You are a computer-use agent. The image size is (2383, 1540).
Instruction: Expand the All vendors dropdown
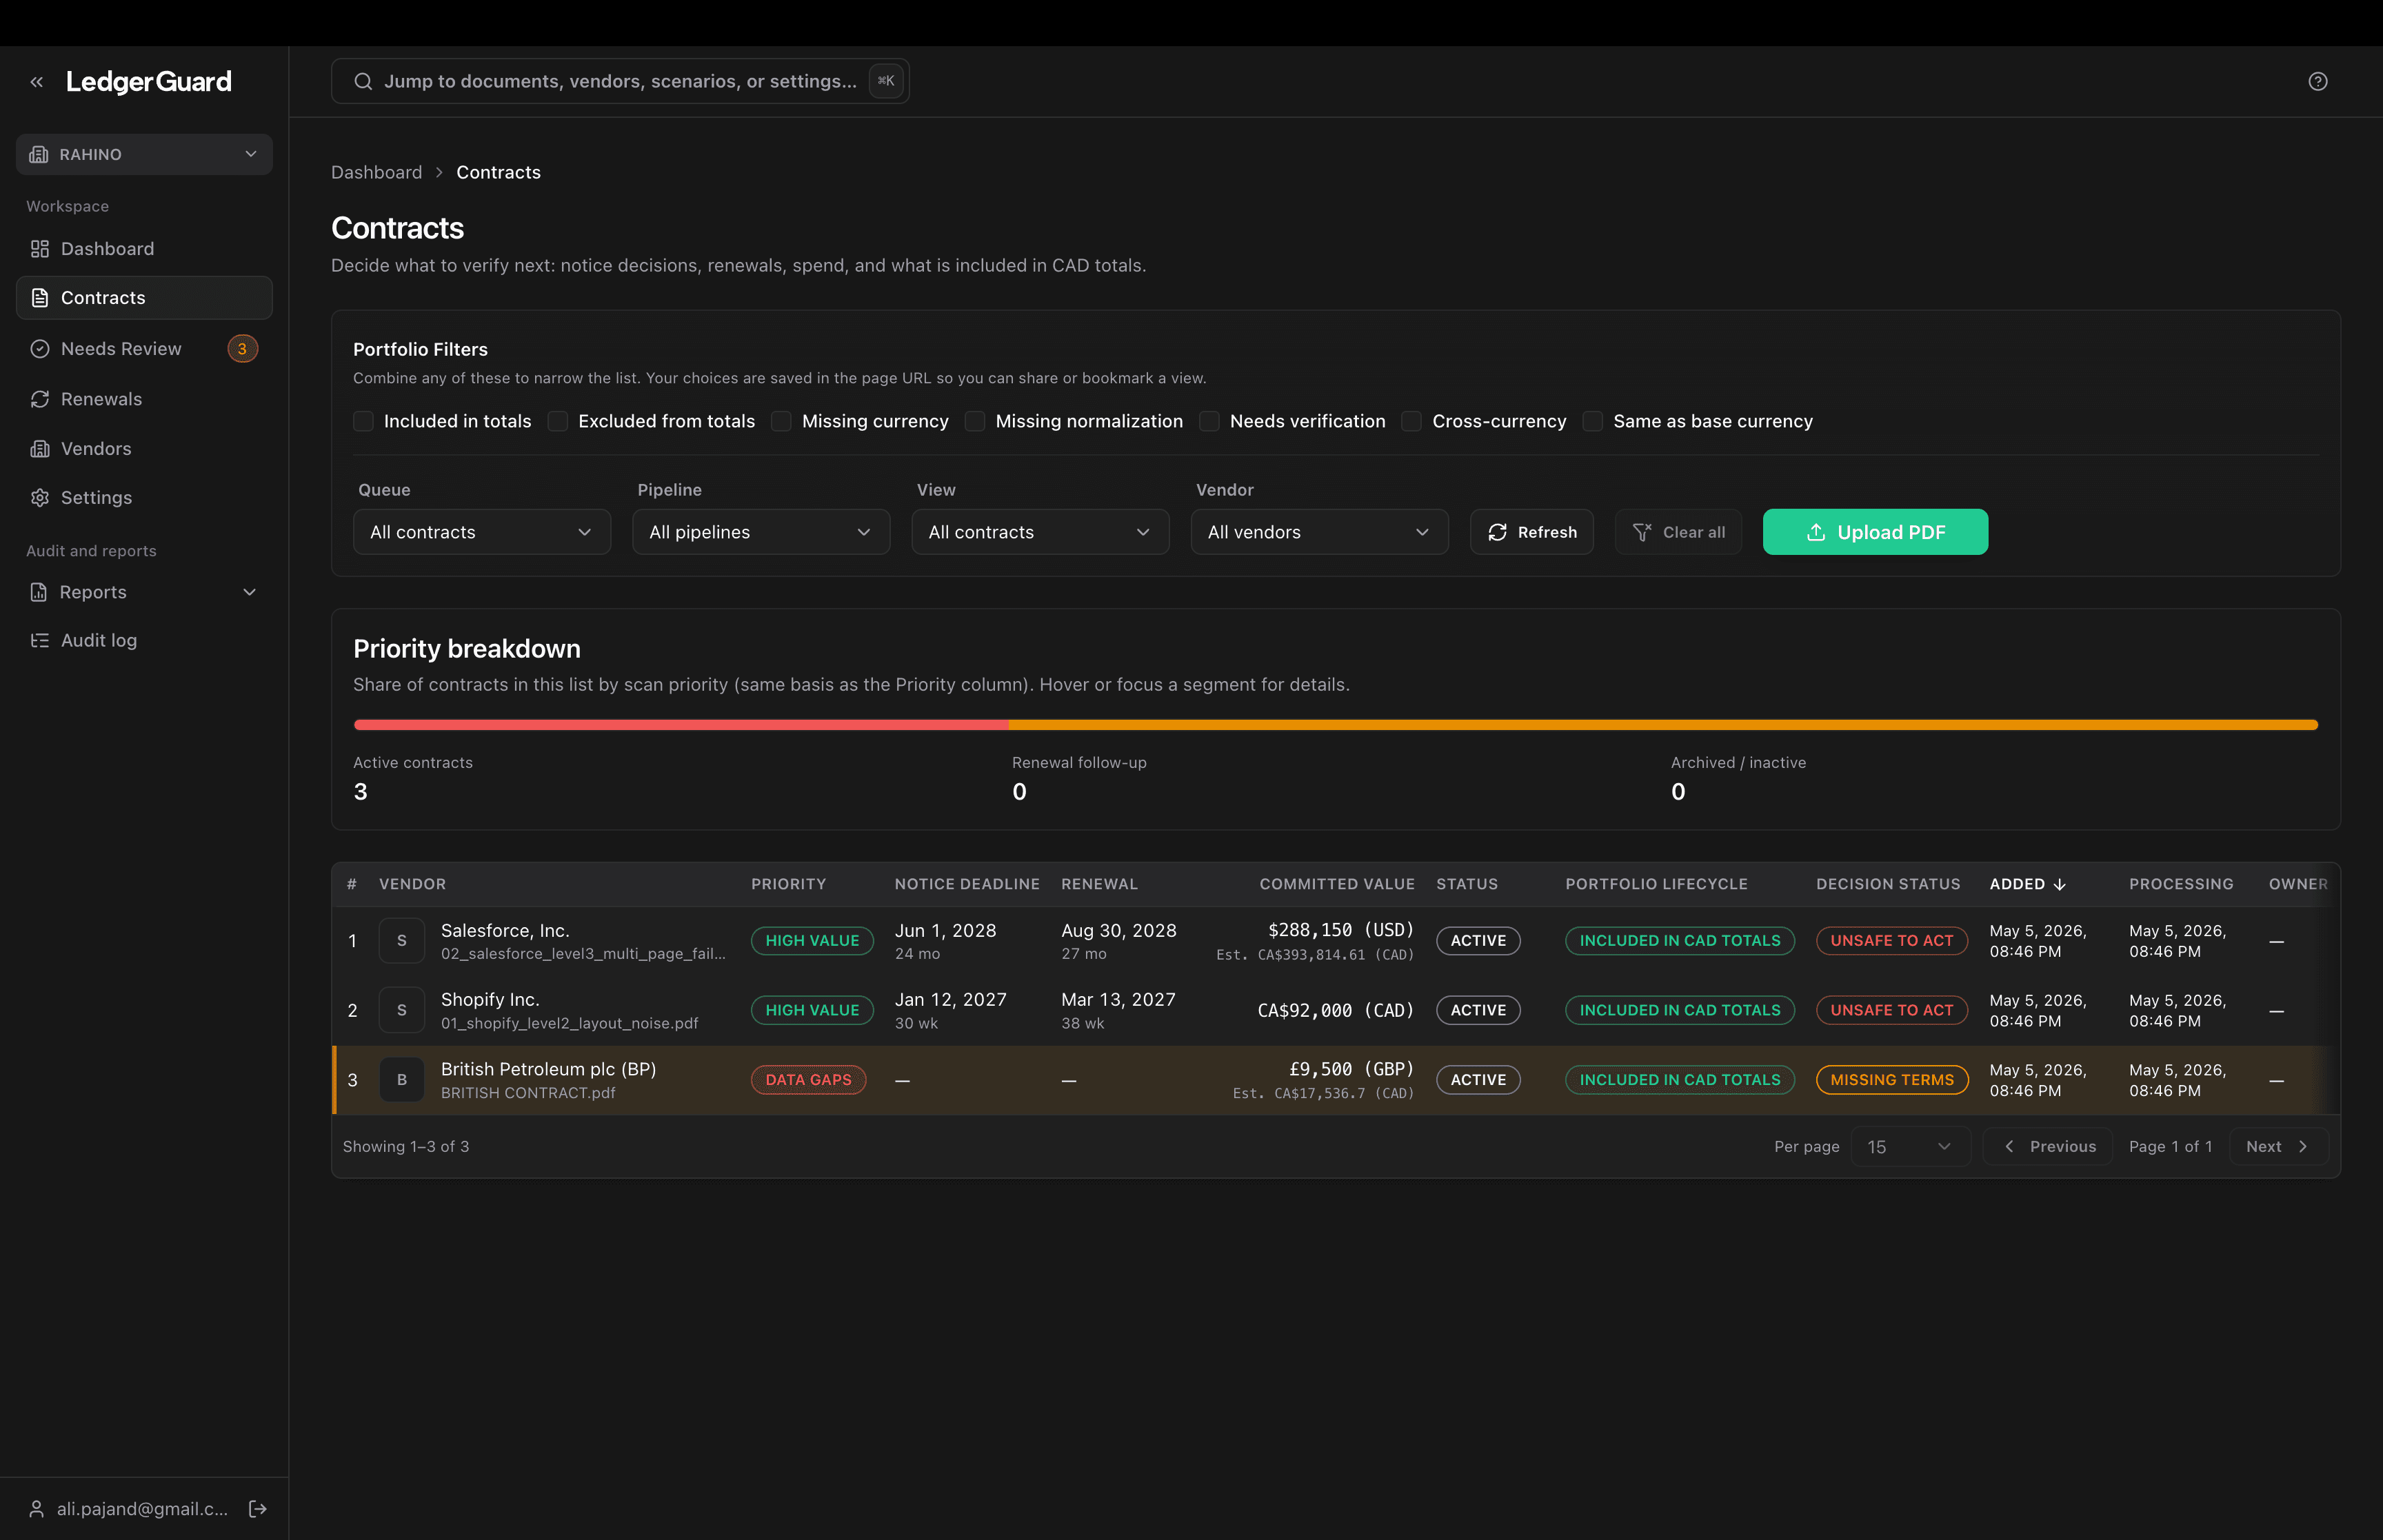pos(1320,532)
